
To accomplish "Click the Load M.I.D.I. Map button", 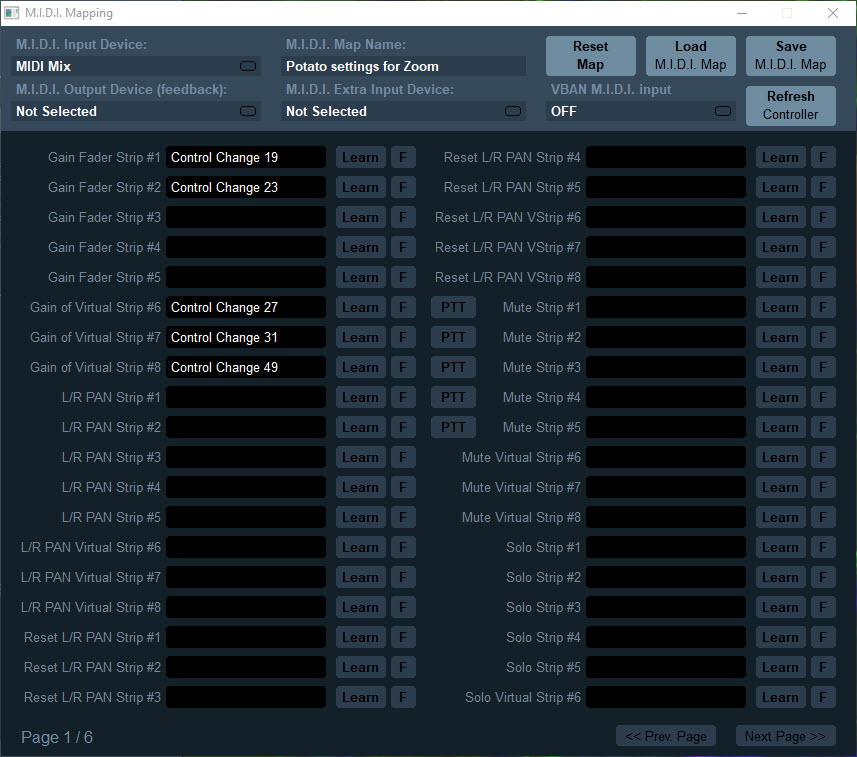I will click(690, 56).
